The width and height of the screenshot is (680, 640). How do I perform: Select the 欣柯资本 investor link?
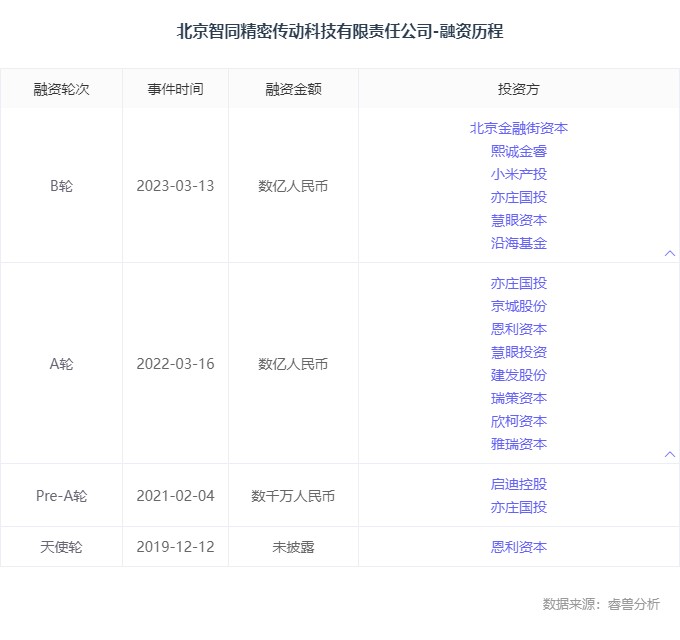[x=518, y=421]
